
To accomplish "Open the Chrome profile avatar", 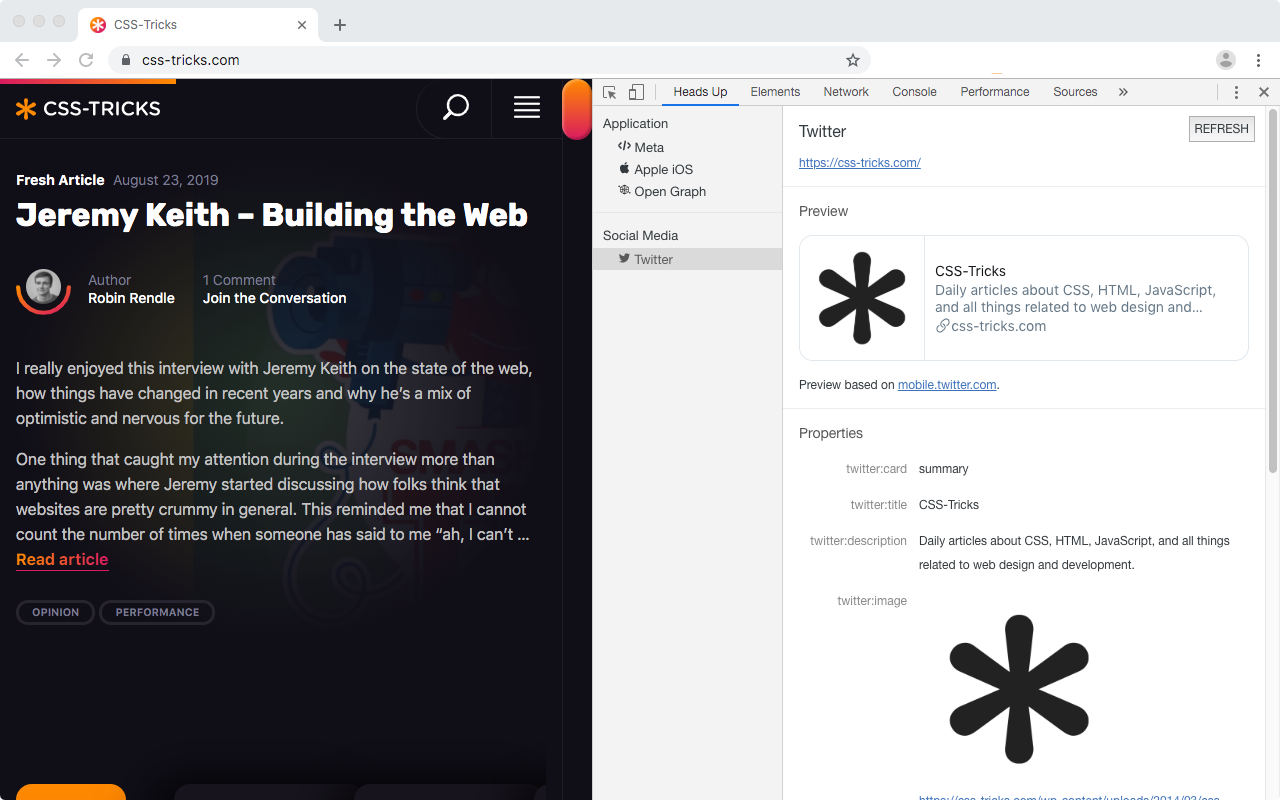I will (x=1226, y=60).
